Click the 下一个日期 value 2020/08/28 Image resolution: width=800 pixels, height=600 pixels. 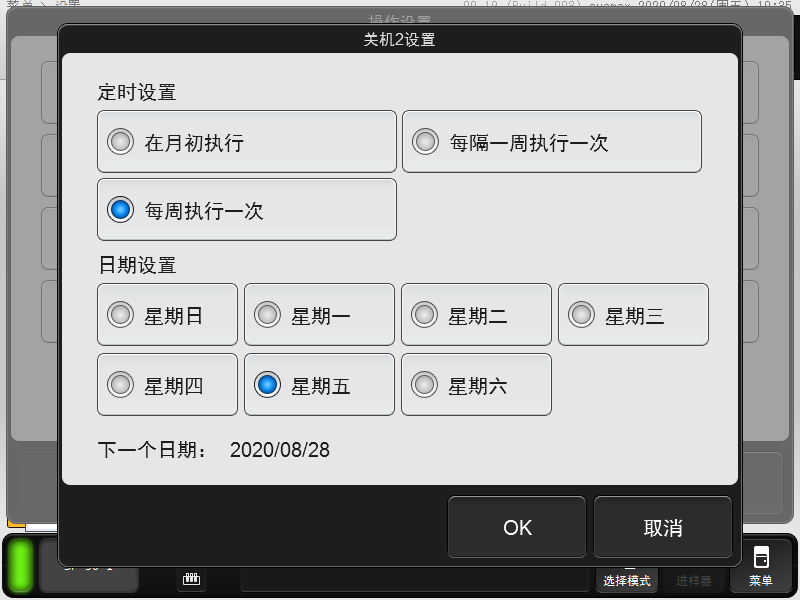pyautogui.click(x=280, y=450)
